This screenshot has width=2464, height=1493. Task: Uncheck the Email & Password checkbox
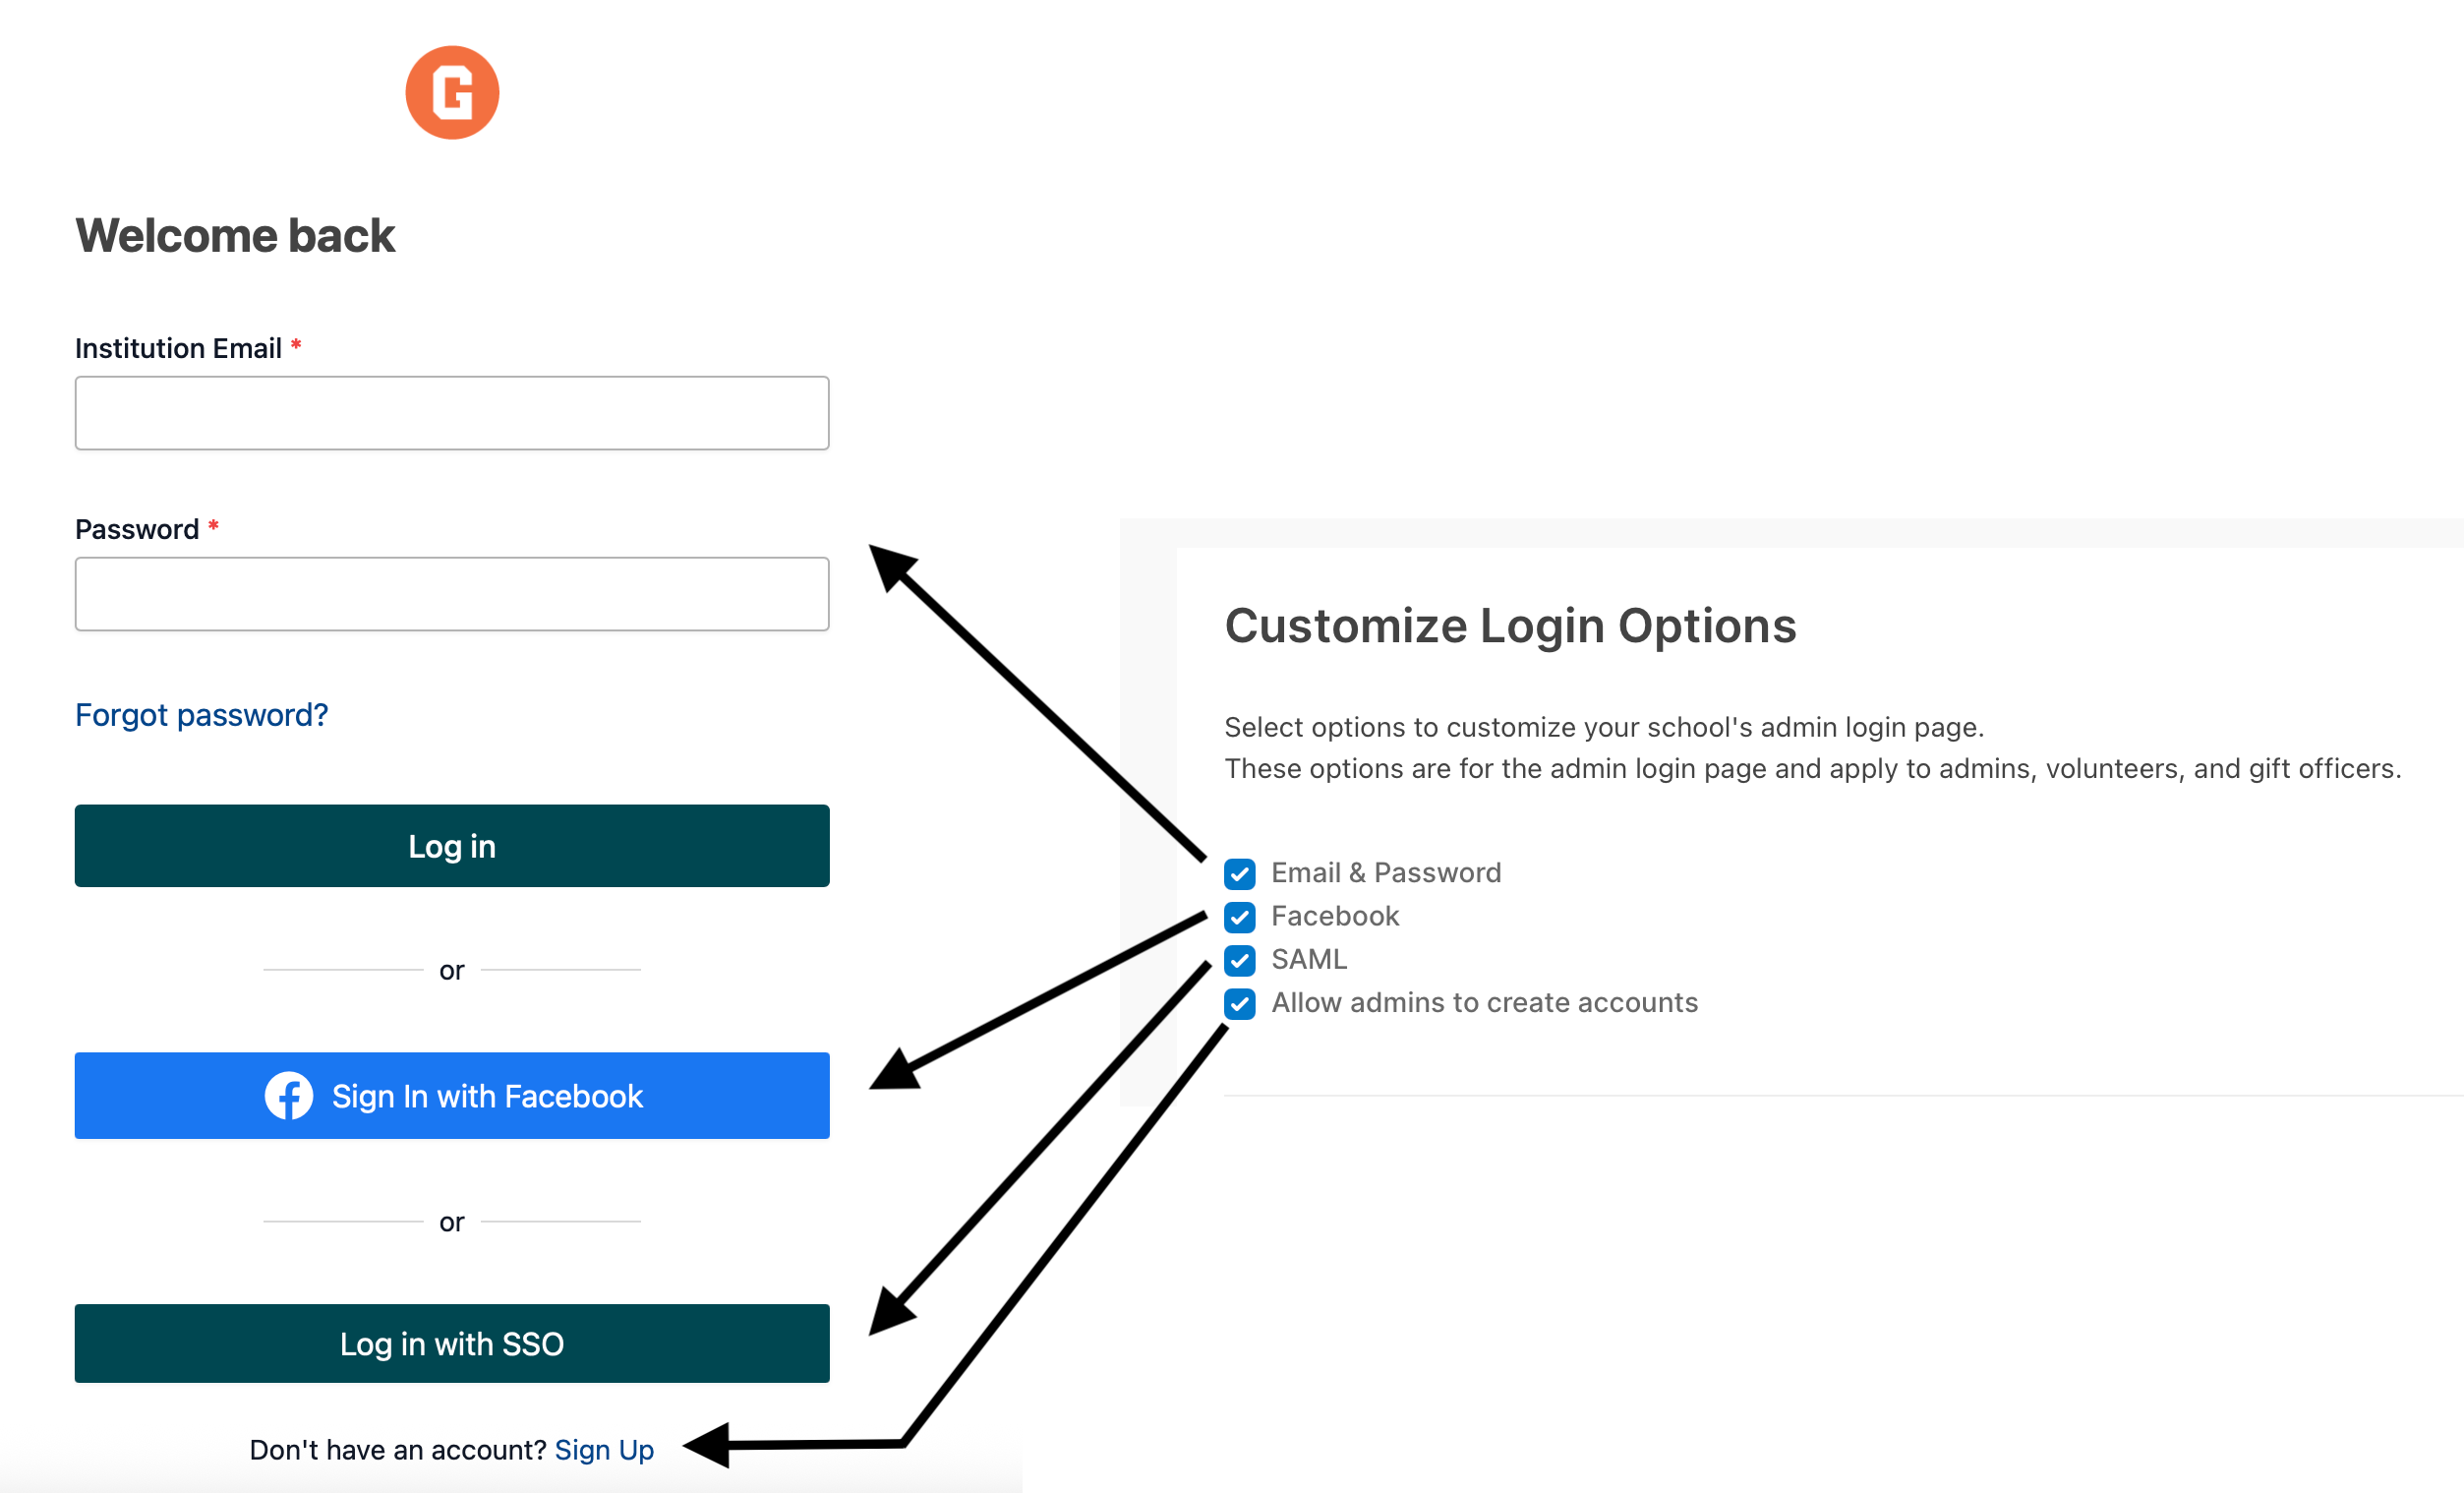[x=1240, y=874]
